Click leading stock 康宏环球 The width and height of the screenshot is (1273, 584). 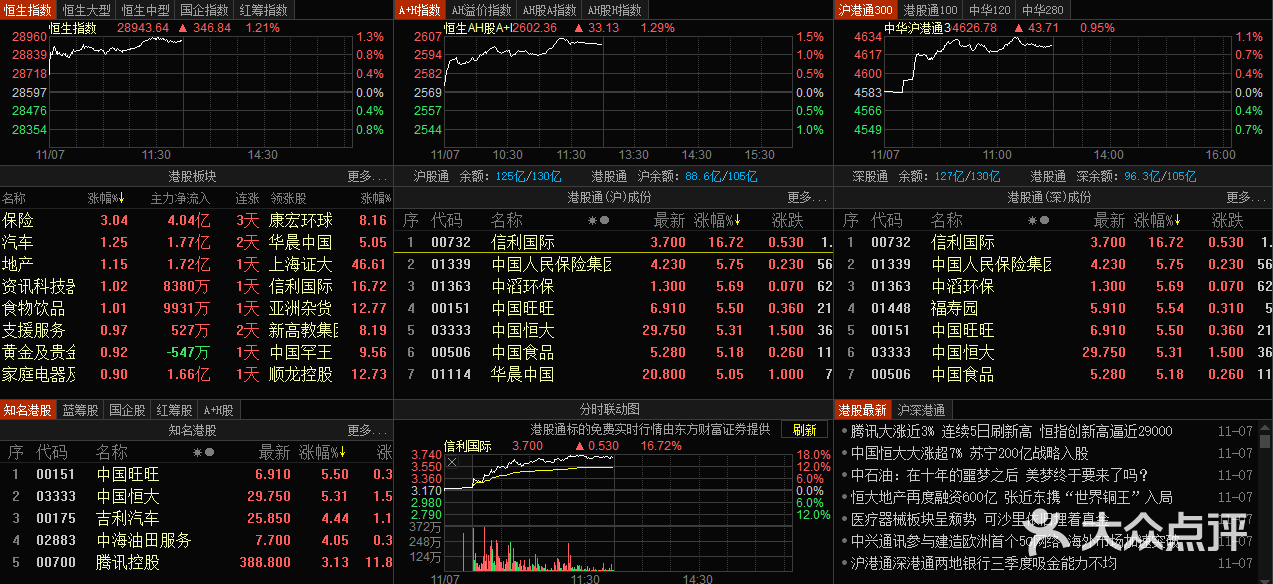pyautogui.click(x=301, y=220)
